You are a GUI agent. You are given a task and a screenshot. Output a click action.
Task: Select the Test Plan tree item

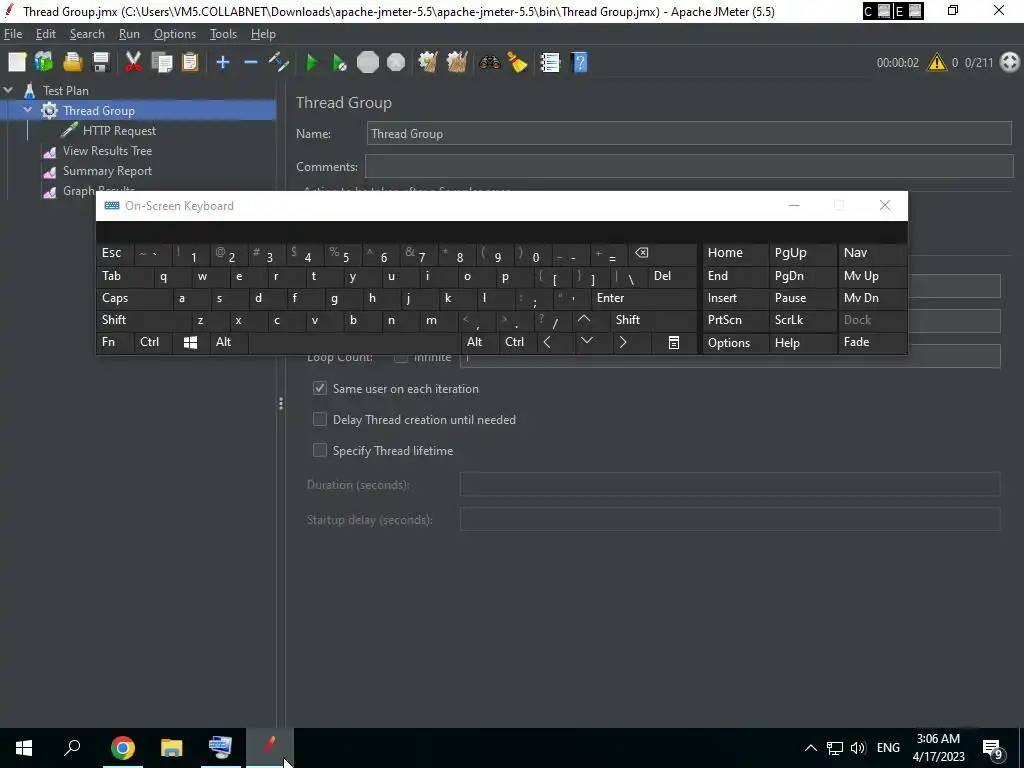pyautogui.click(x=65, y=90)
